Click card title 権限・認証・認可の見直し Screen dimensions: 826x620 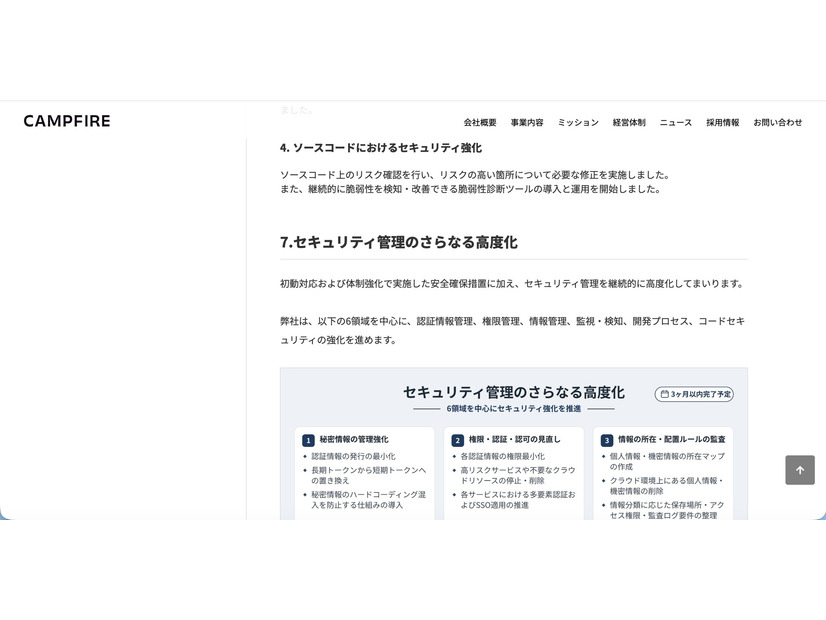tap(515, 439)
